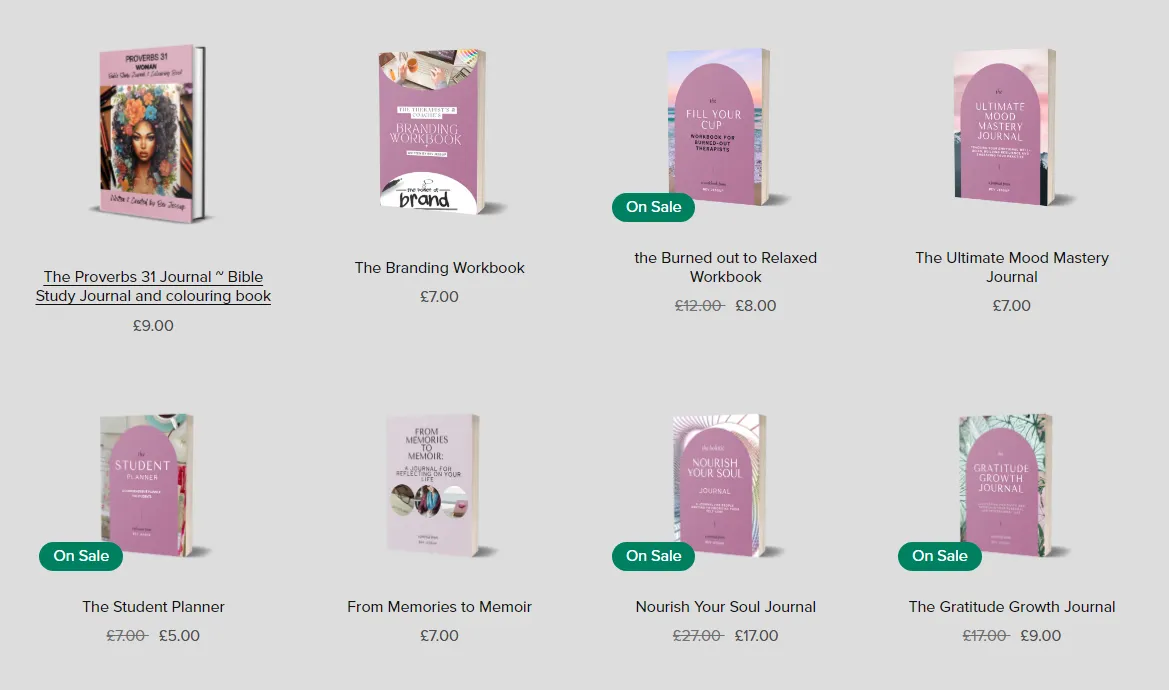
Task: Click On Sale badge on Nourish Your Soul
Action: (653, 556)
